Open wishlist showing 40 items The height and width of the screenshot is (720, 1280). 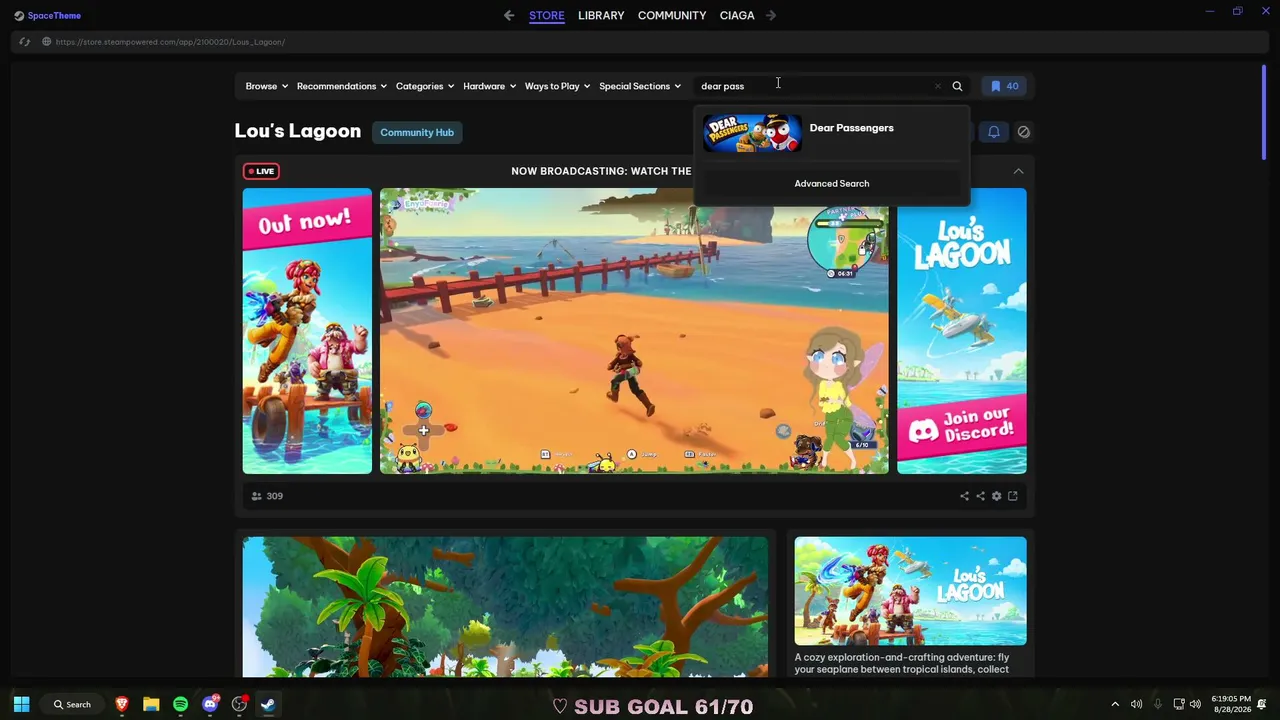pos(1004,86)
